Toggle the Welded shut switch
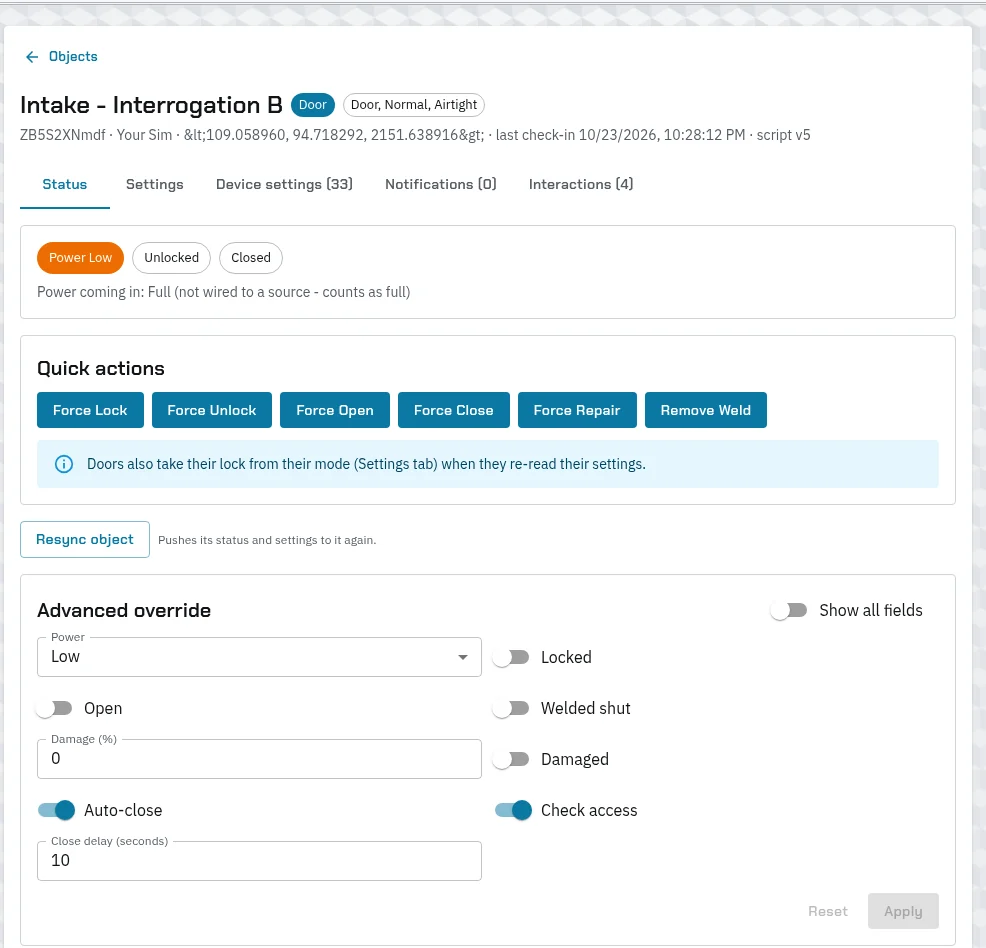Viewport: 986px width, 948px height. coord(511,708)
